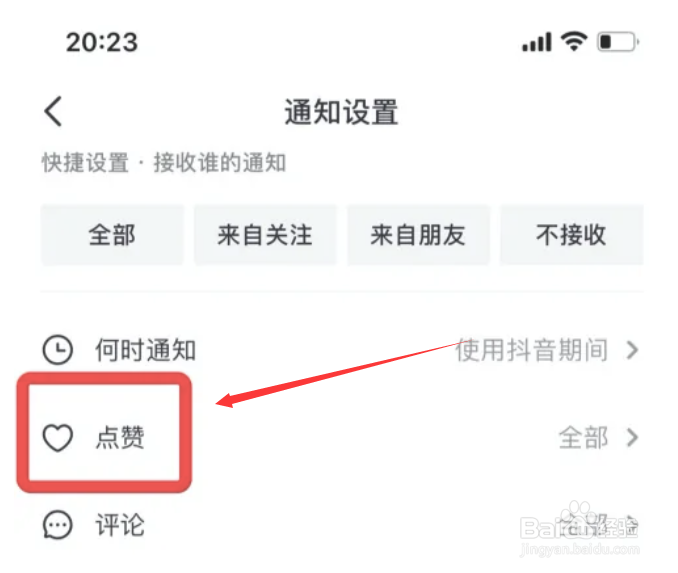Click the 全部 value in 点赞 row
Screen dimensions: 678x573
point(583,438)
